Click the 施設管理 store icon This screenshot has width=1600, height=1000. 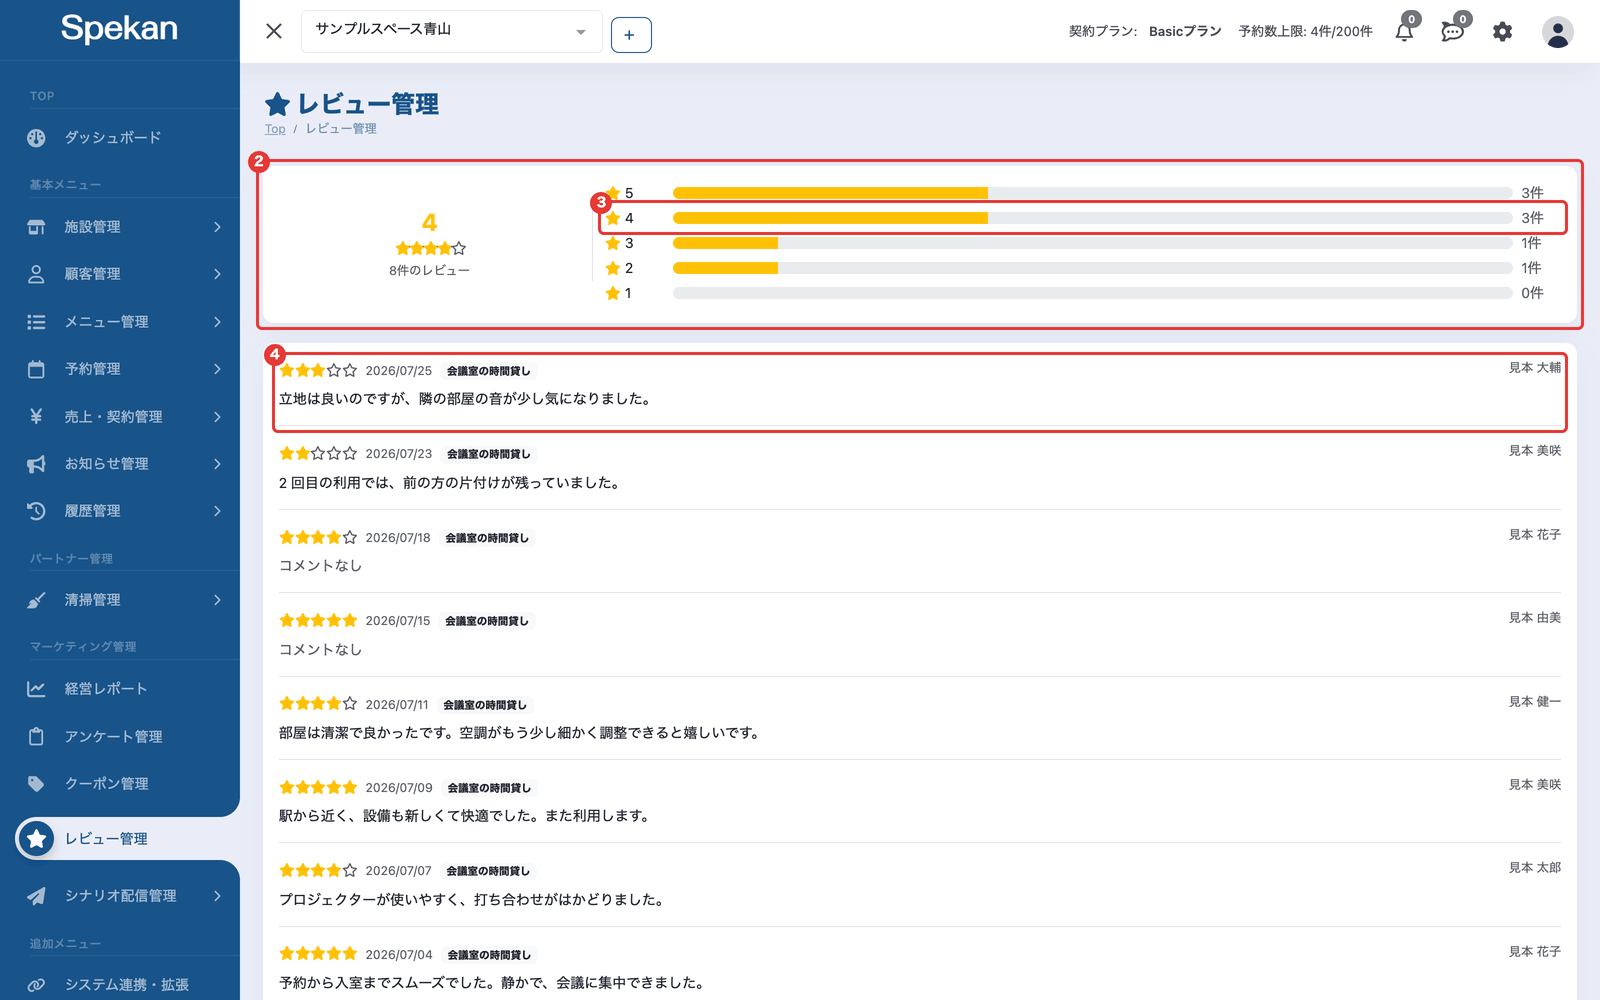pos(36,227)
